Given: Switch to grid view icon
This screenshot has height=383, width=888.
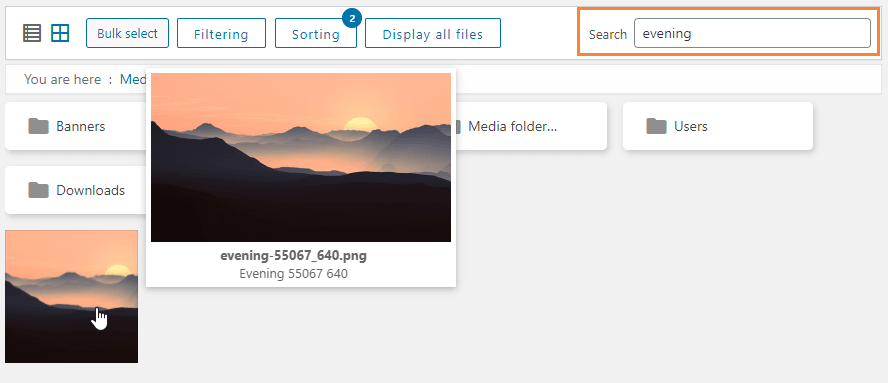Looking at the screenshot, I should 60,33.
